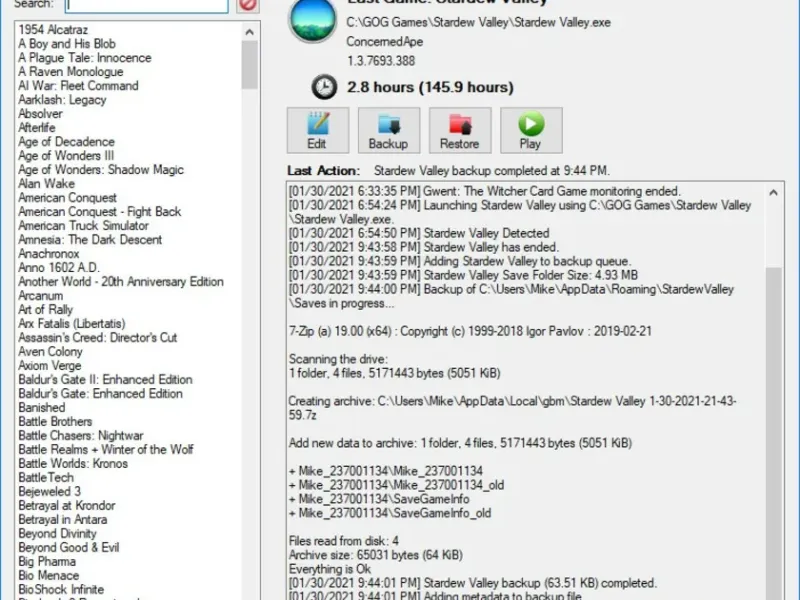Select Assassin's Creed: Director's Cut

click(x=97, y=338)
